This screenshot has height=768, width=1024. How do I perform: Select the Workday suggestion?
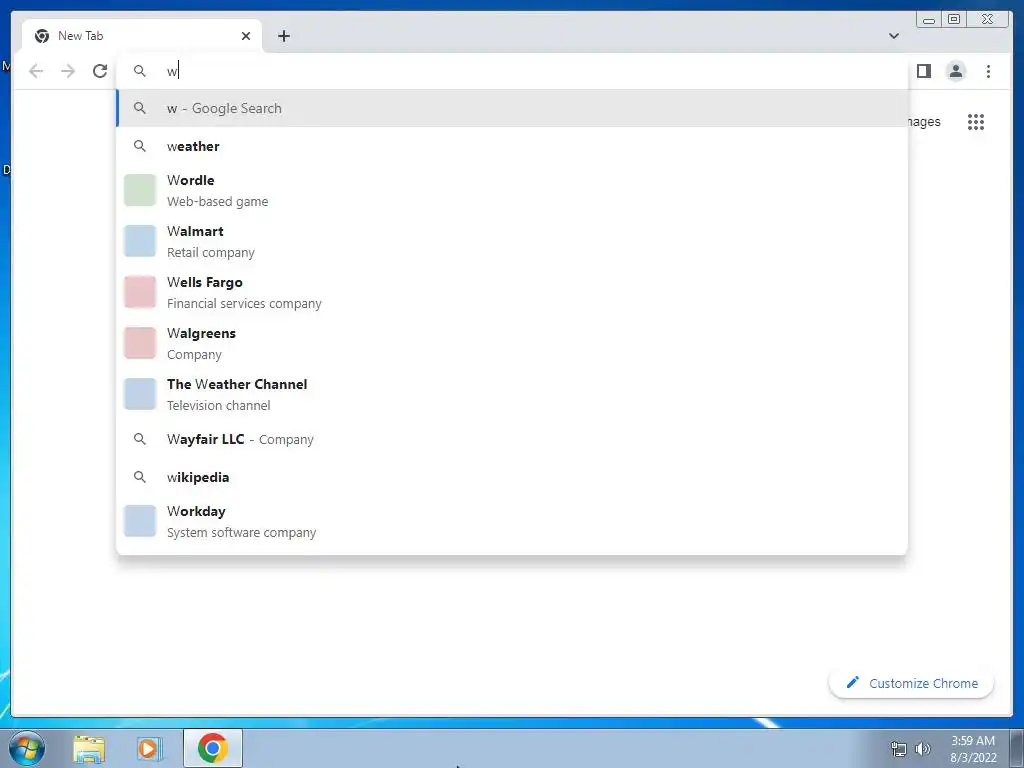513,521
